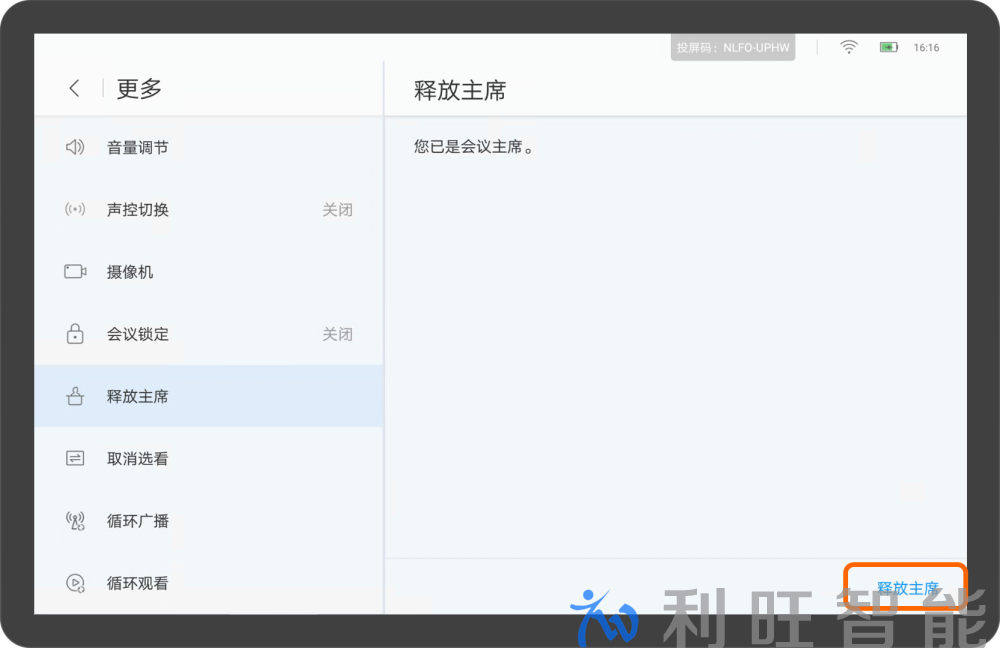The height and width of the screenshot is (648, 1000).
Task: Select 循环广播 menu entry
Action: point(209,520)
